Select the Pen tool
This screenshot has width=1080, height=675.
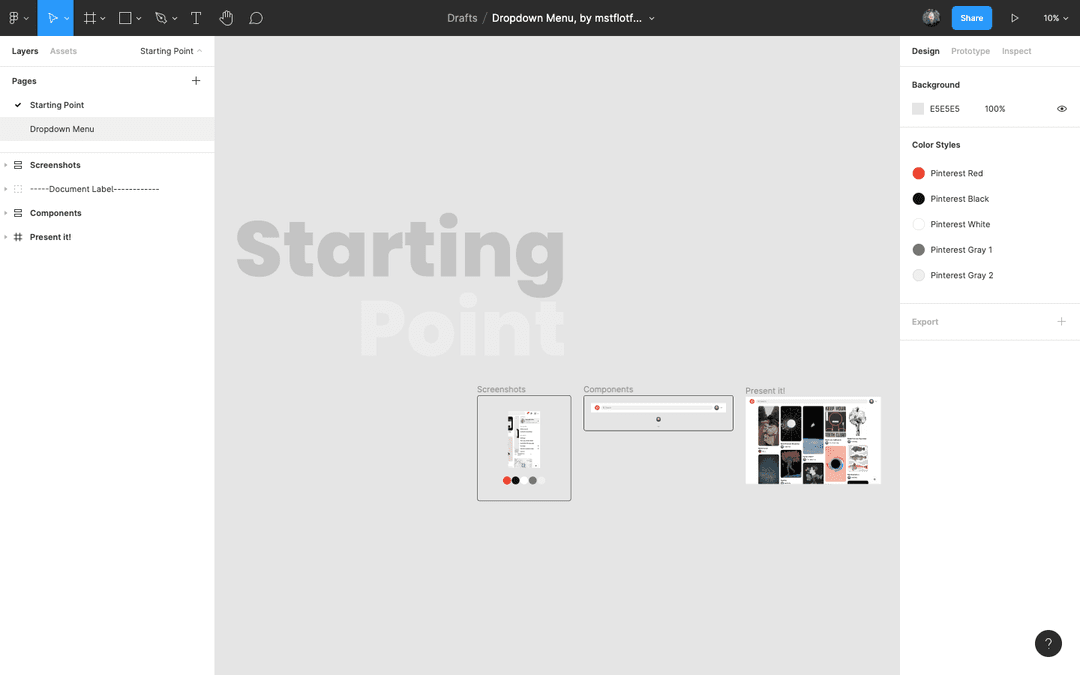point(160,17)
